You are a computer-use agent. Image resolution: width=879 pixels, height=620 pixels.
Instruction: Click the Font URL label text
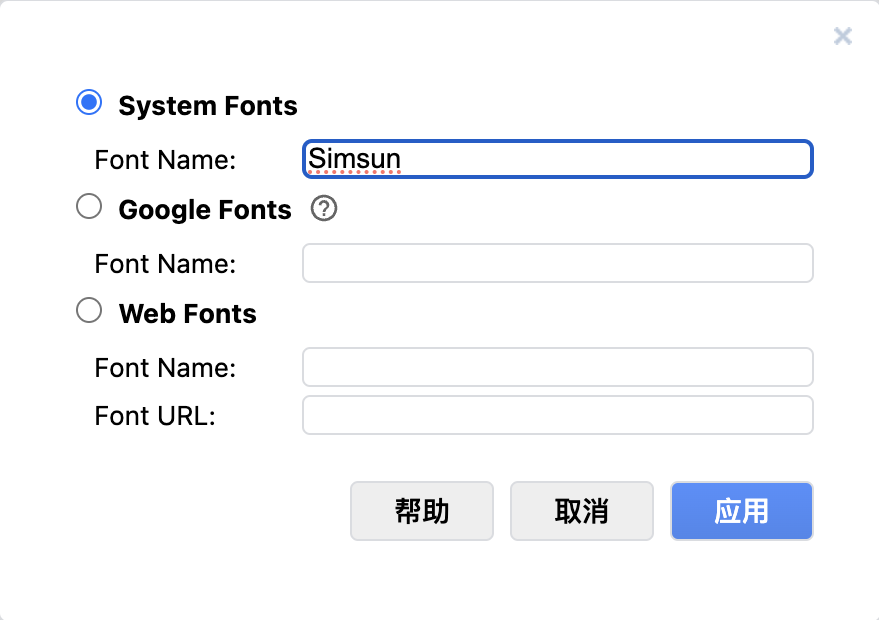click(x=155, y=416)
